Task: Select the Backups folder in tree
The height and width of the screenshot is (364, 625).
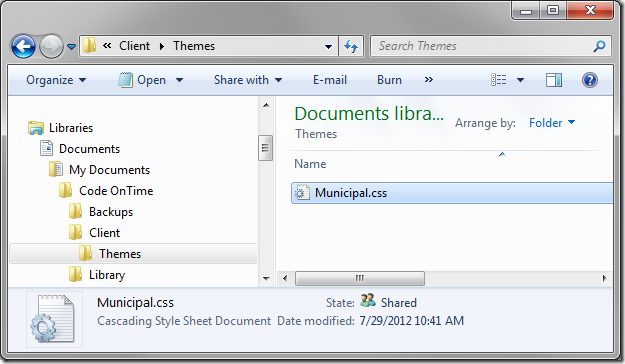Action: pos(111,212)
